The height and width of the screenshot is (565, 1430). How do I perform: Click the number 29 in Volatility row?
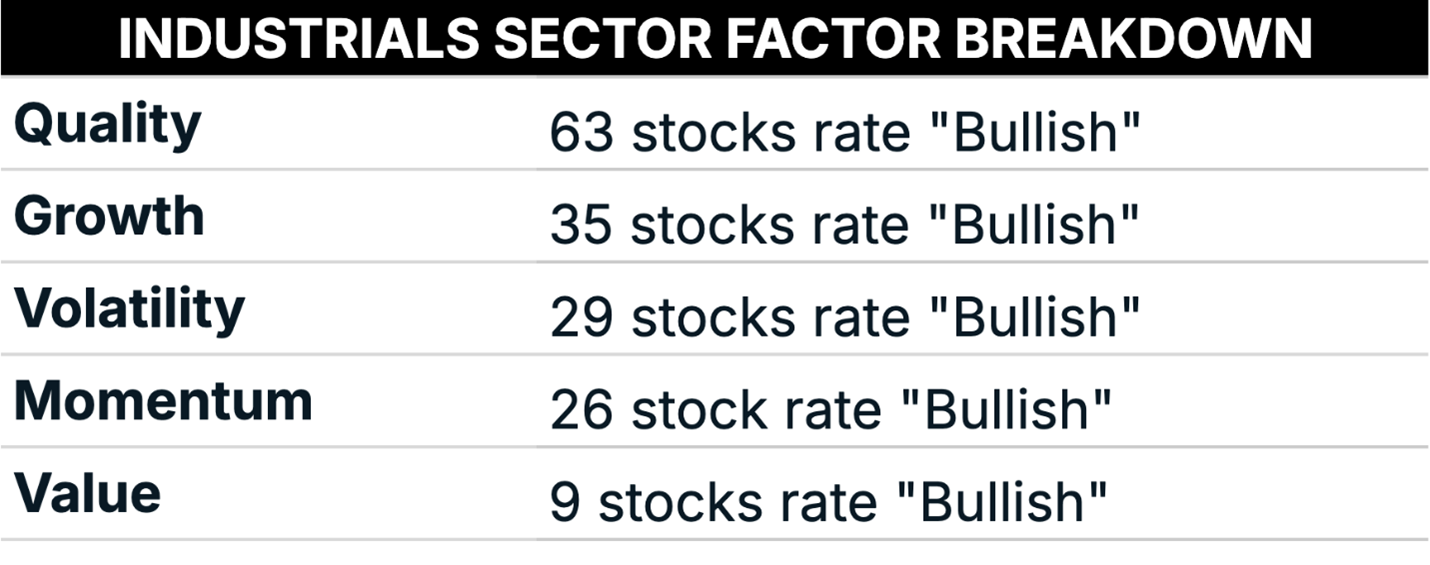point(581,318)
